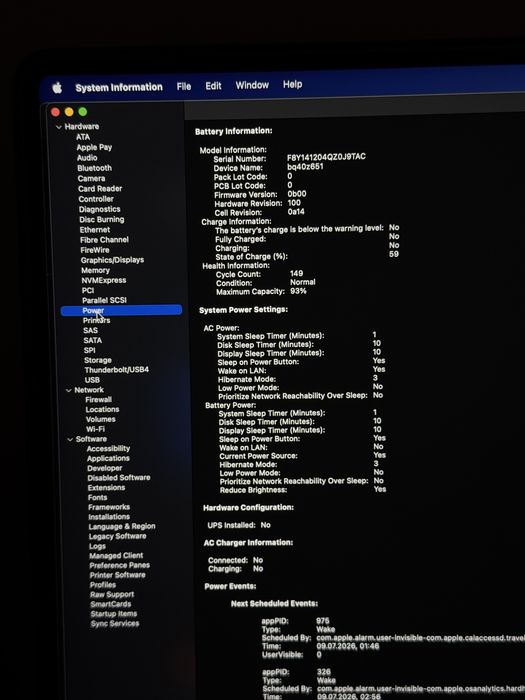Select Accessibility under Software

coord(108,449)
